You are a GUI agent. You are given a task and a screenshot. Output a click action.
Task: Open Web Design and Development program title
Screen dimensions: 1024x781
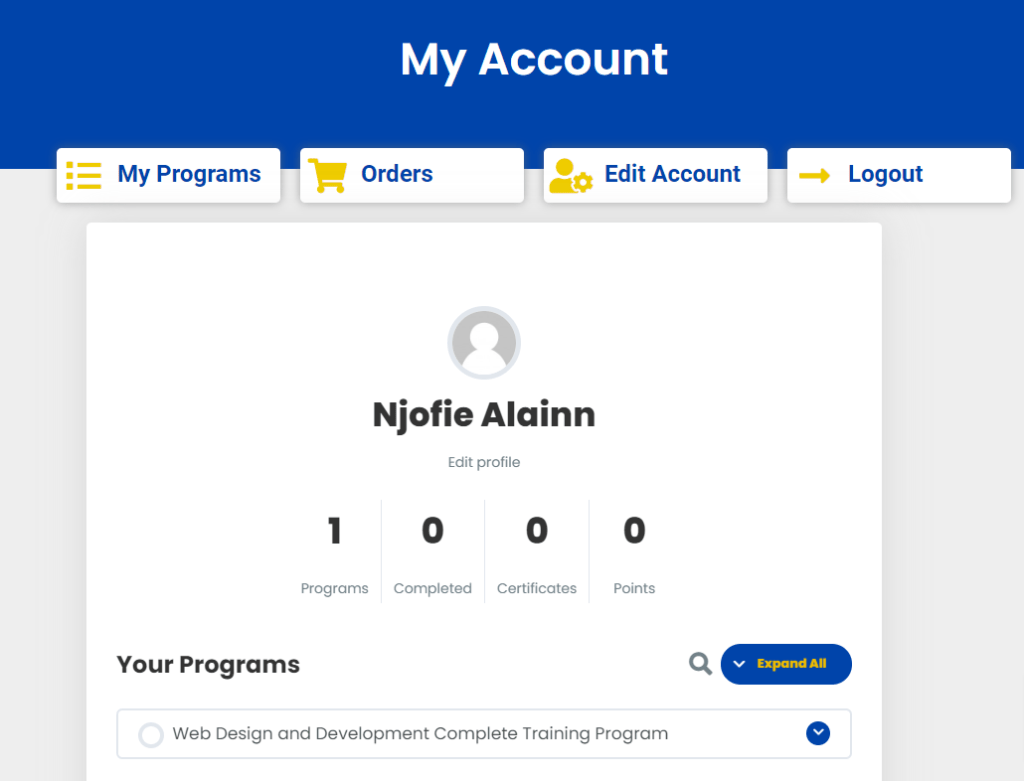pyautogui.click(x=420, y=734)
